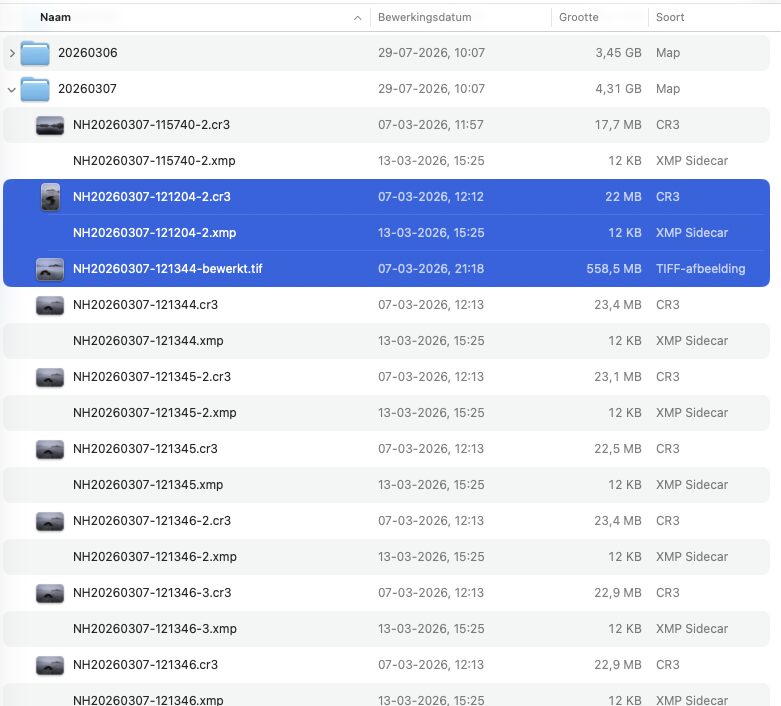Sort by the Grootte column header

[578, 17]
